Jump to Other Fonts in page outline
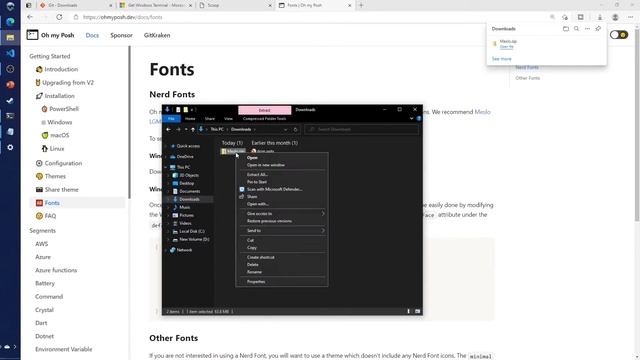 (x=527, y=78)
